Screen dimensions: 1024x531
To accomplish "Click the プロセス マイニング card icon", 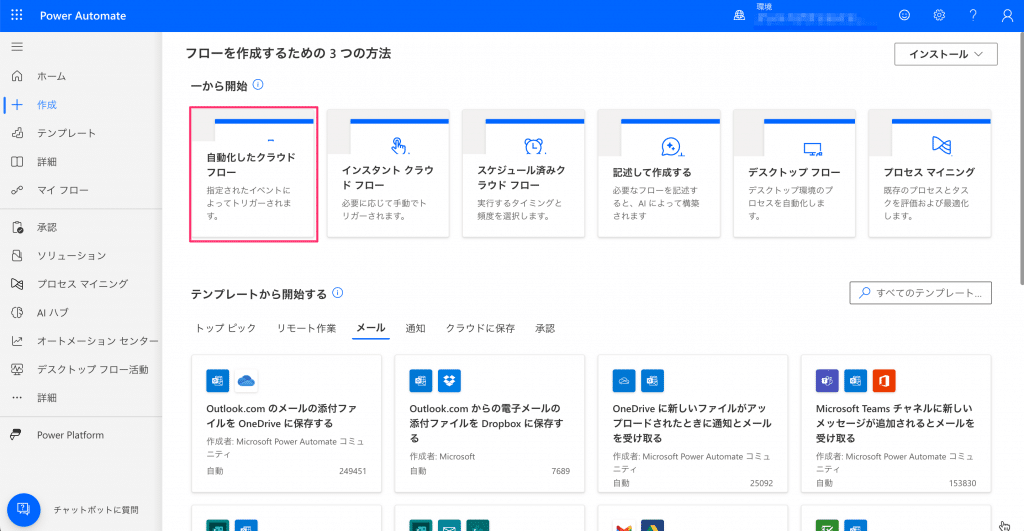I will click(x=942, y=146).
